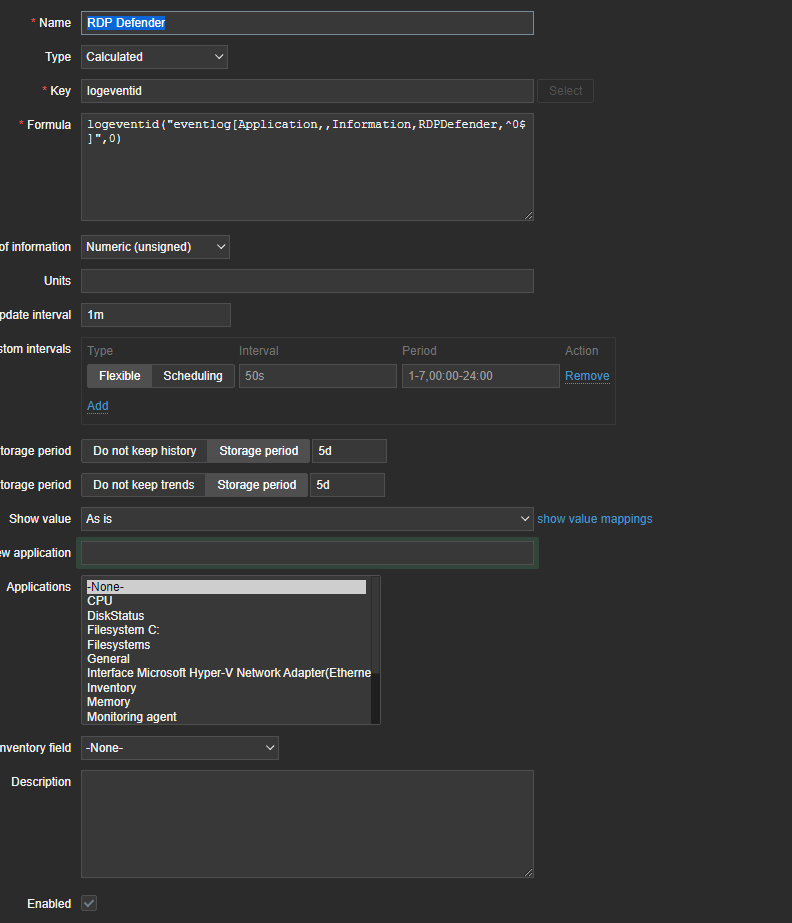Open the show value mappings link
Image resolution: width=792 pixels, height=923 pixels.
tap(594, 519)
